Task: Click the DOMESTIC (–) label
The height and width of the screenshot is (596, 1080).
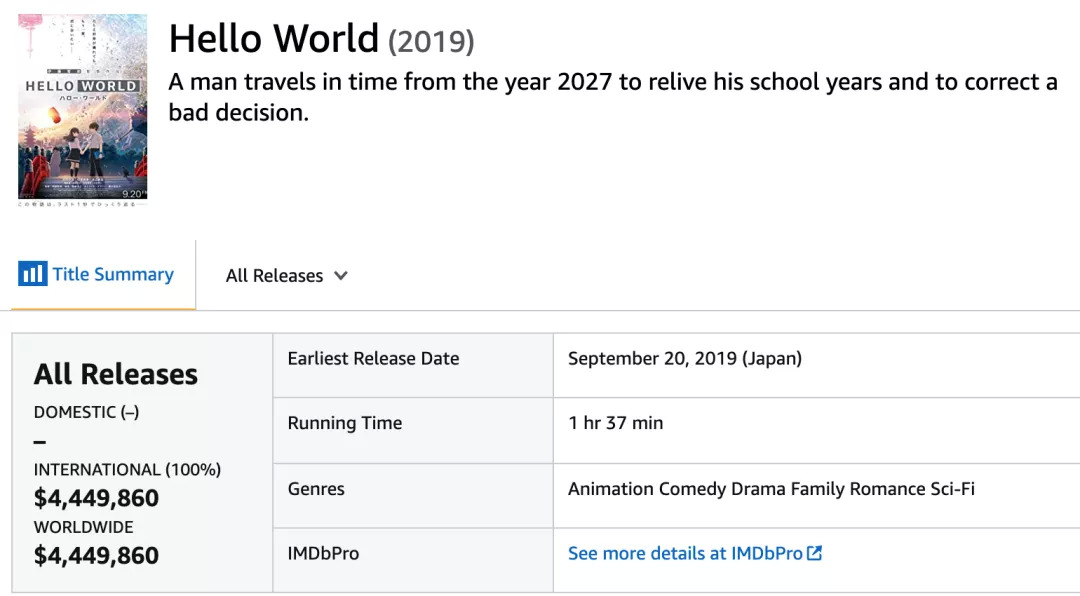Action: tap(86, 412)
